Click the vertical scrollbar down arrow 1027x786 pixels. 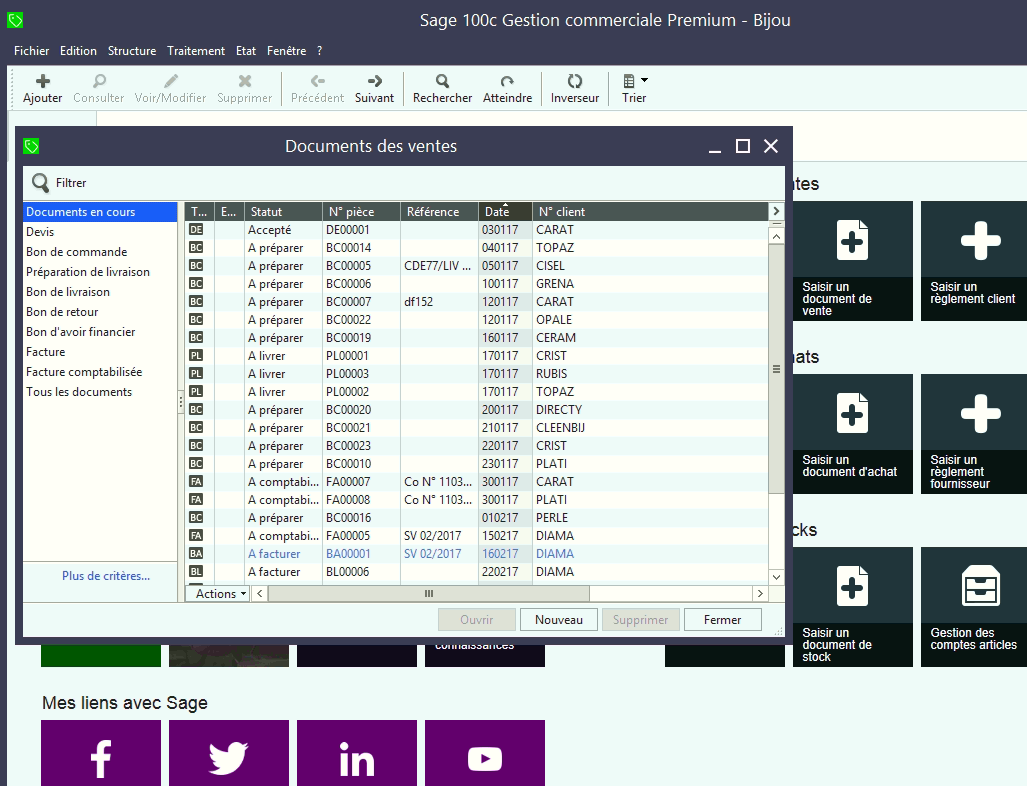tap(776, 577)
